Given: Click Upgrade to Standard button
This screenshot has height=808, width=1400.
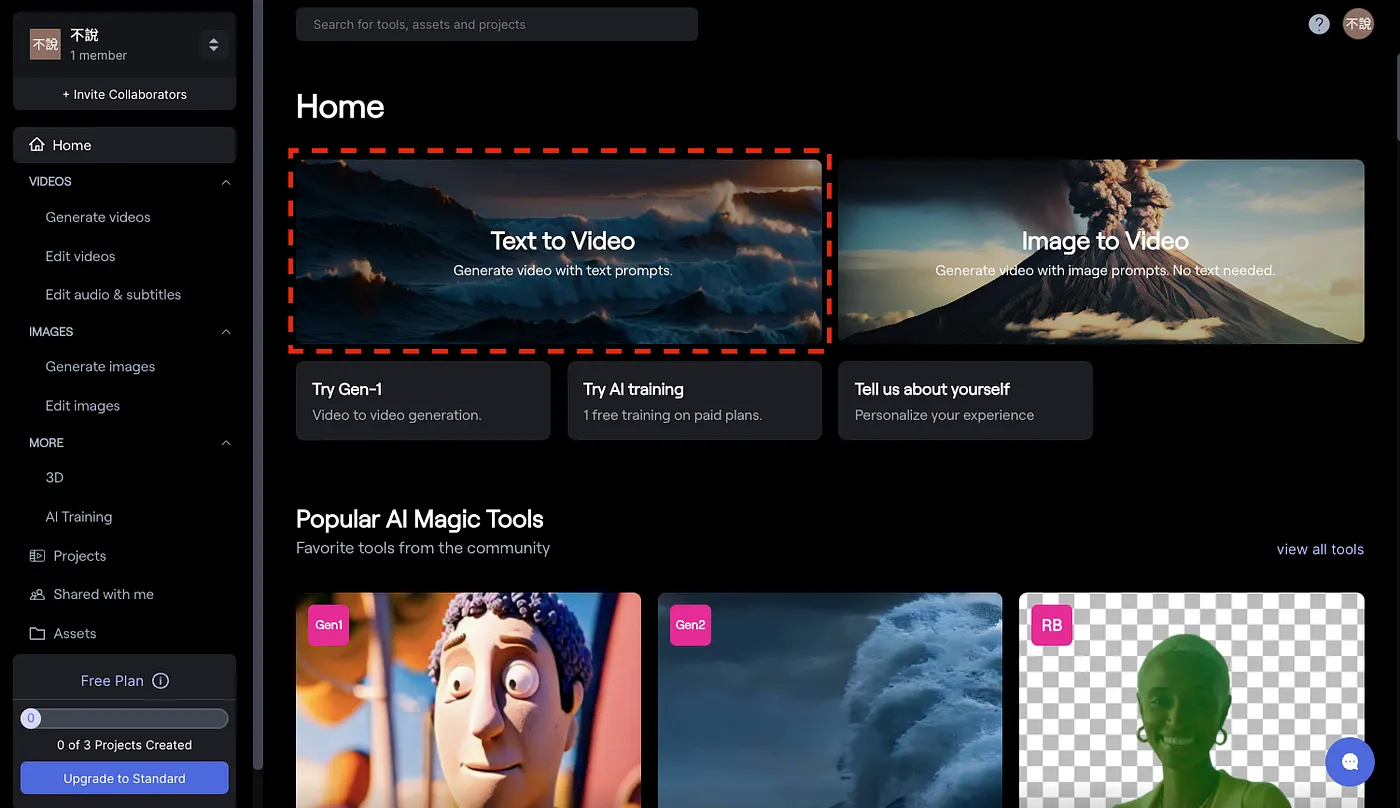Looking at the screenshot, I should point(124,778).
